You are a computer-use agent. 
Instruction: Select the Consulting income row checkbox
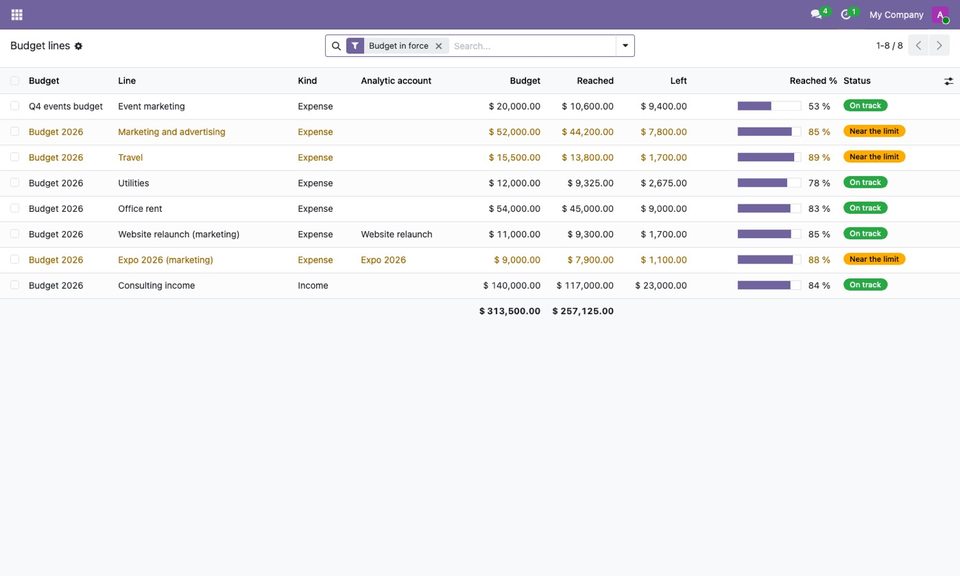click(15, 285)
